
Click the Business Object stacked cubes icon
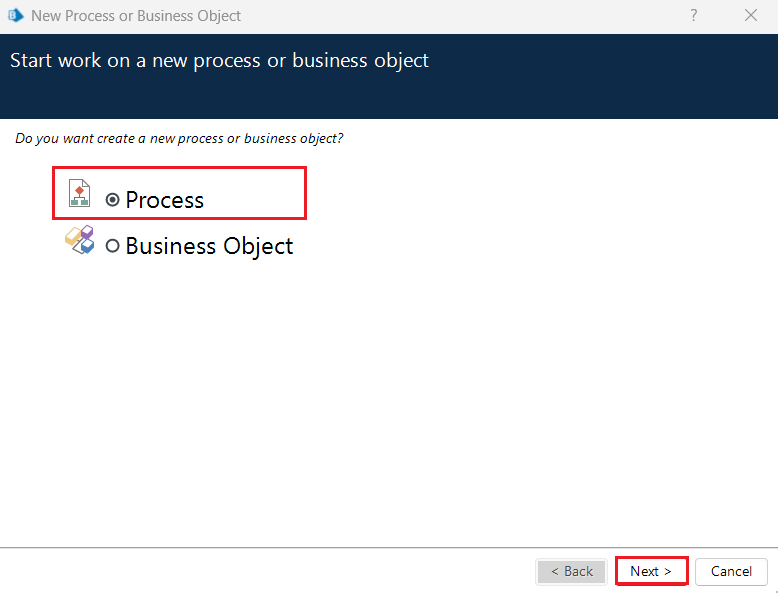(x=80, y=240)
